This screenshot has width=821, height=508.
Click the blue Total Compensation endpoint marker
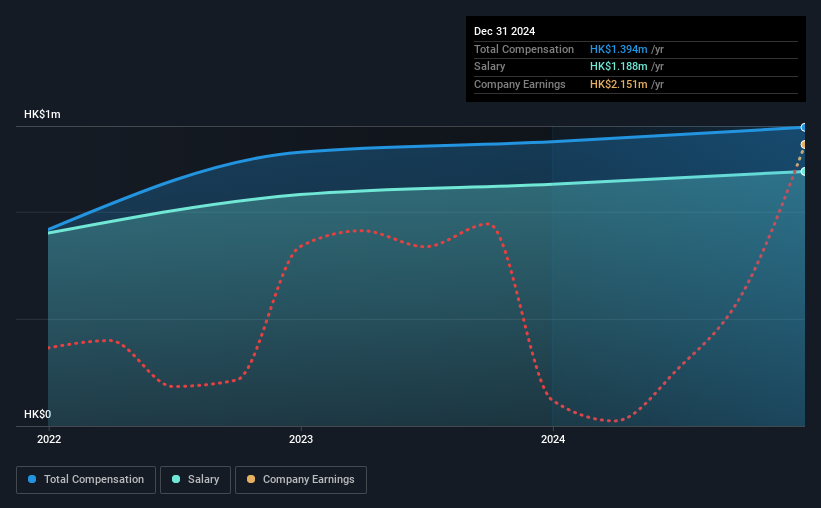click(x=803, y=127)
